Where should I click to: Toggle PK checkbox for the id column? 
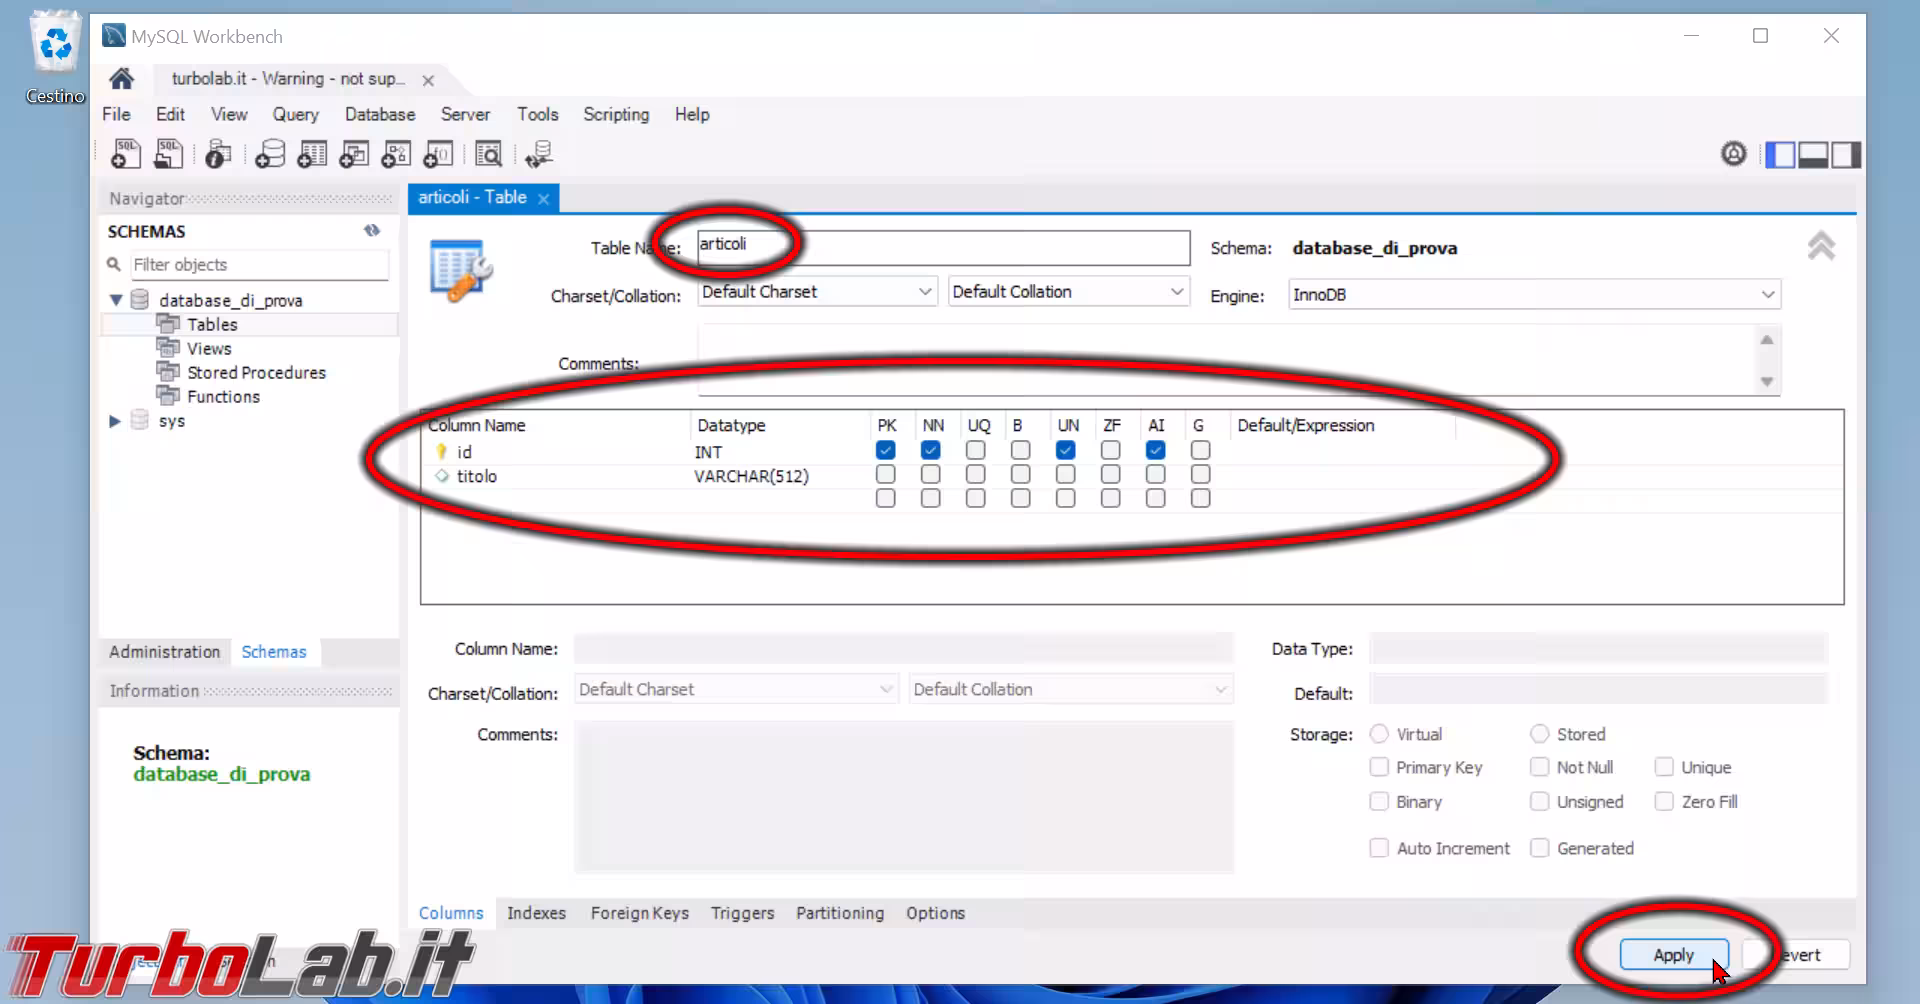click(885, 451)
